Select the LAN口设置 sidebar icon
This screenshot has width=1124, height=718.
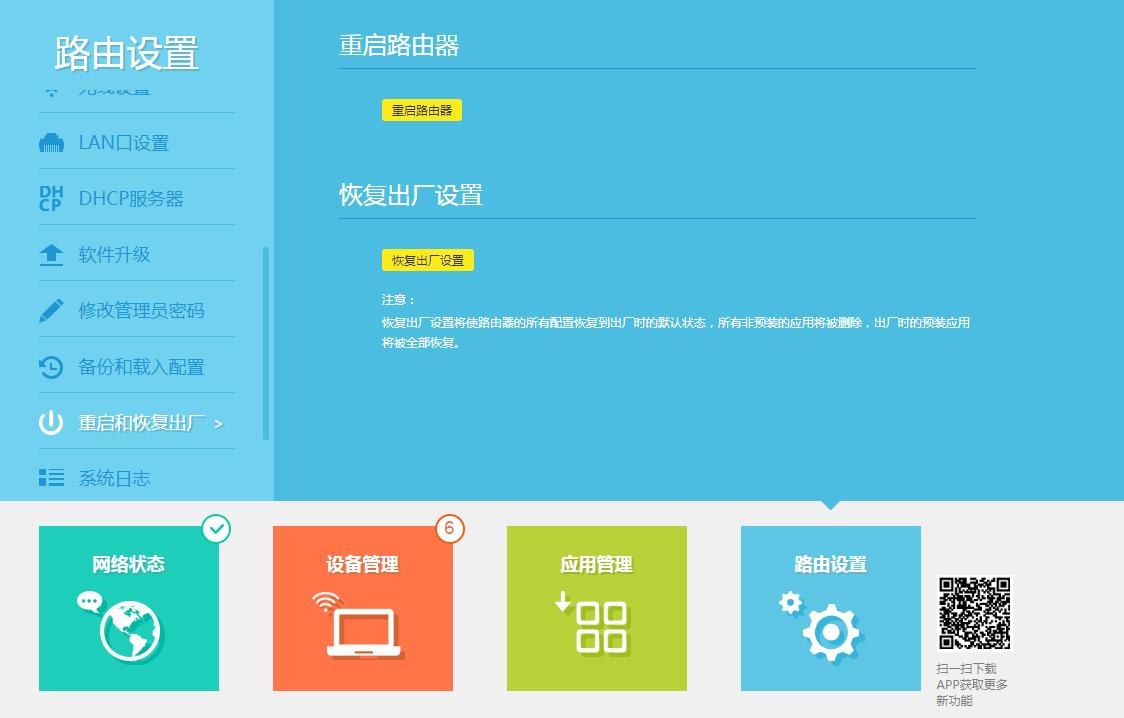(x=51, y=142)
